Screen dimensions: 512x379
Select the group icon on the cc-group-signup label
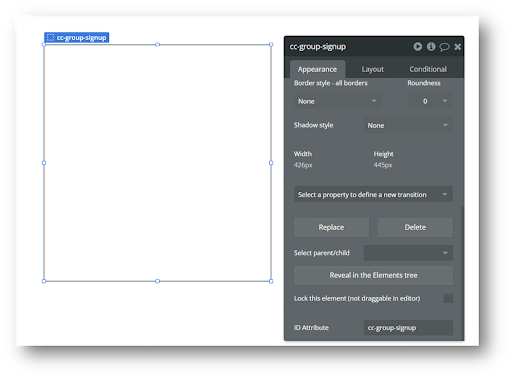point(50,37)
